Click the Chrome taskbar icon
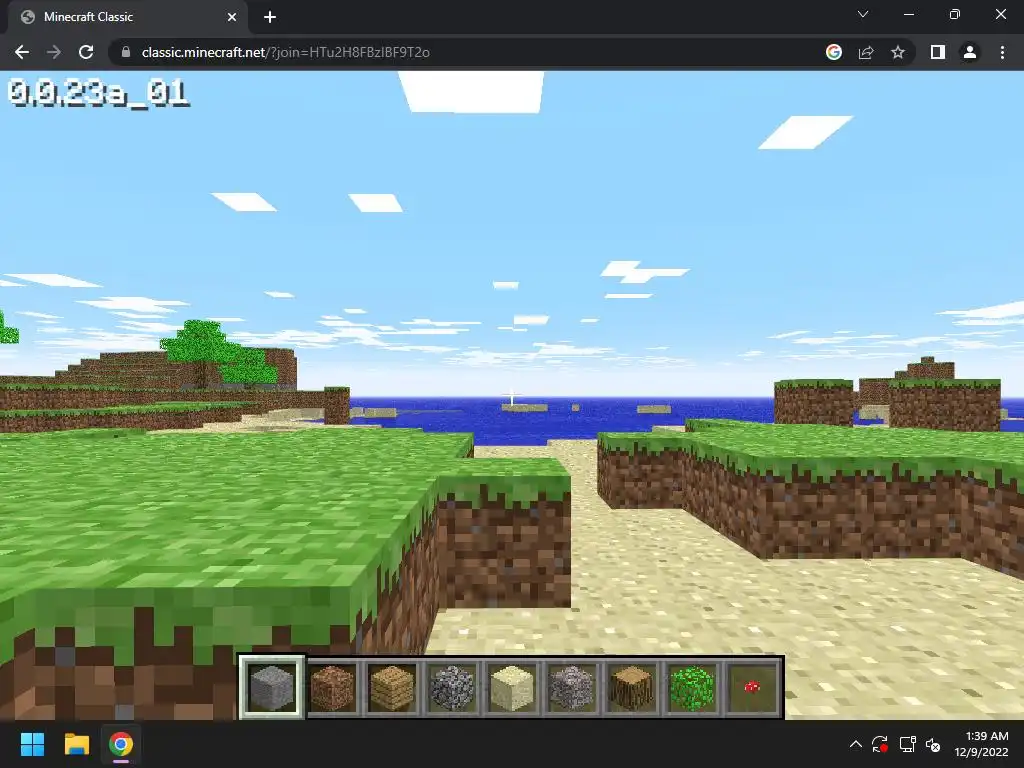1024x768 pixels. pyautogui.click(x=121, y=744)
